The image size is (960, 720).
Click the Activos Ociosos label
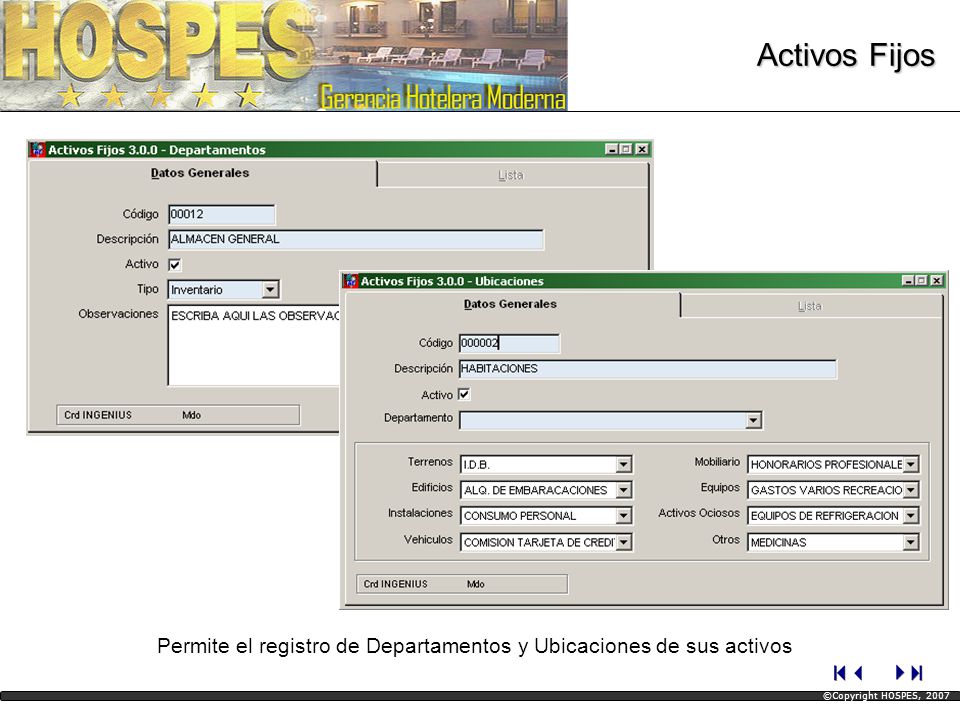[699, 513]
